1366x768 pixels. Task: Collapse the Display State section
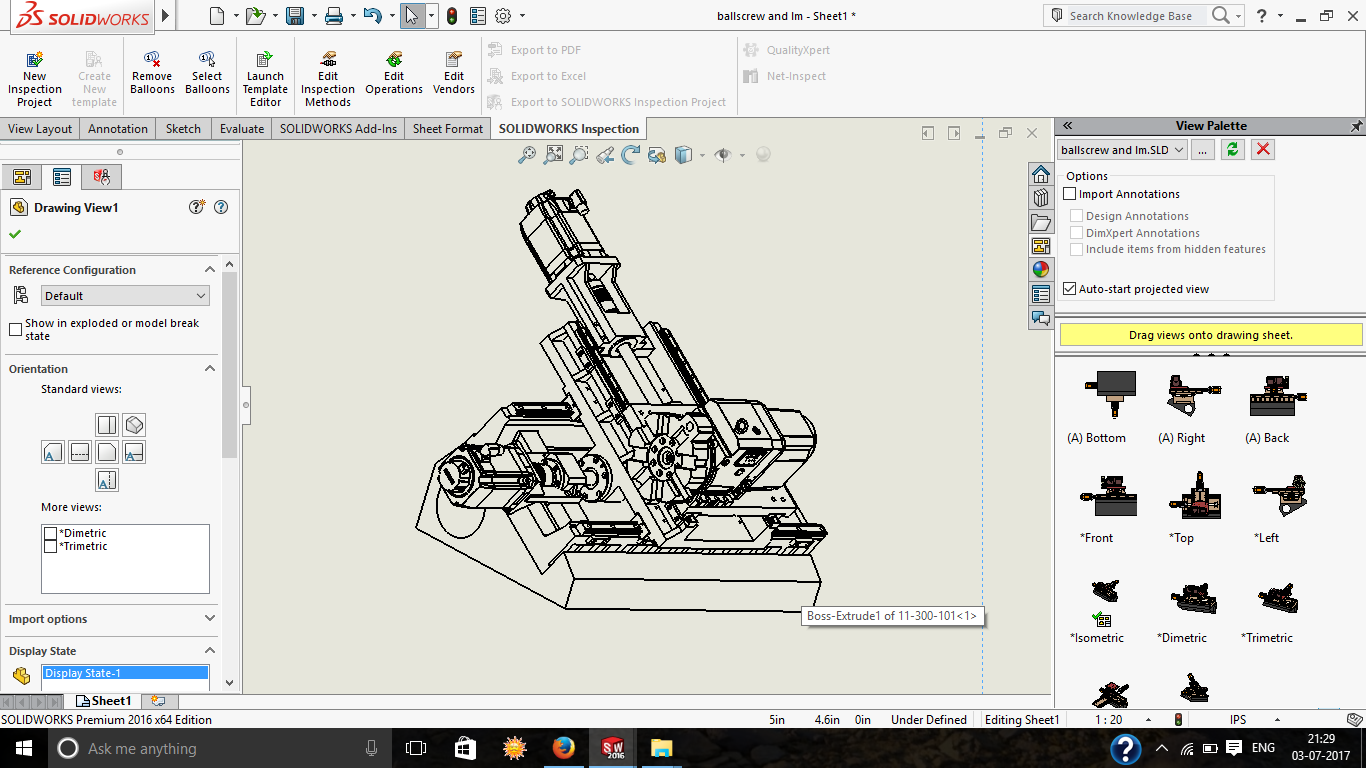tap(209, 651)
